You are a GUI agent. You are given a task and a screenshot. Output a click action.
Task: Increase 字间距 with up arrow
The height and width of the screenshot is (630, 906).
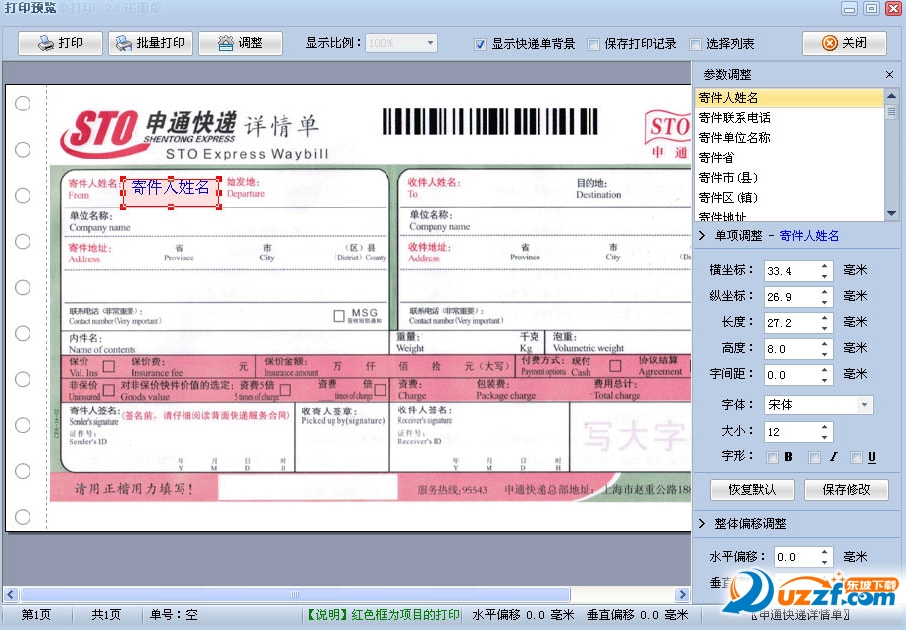click(x=825, y=370)
